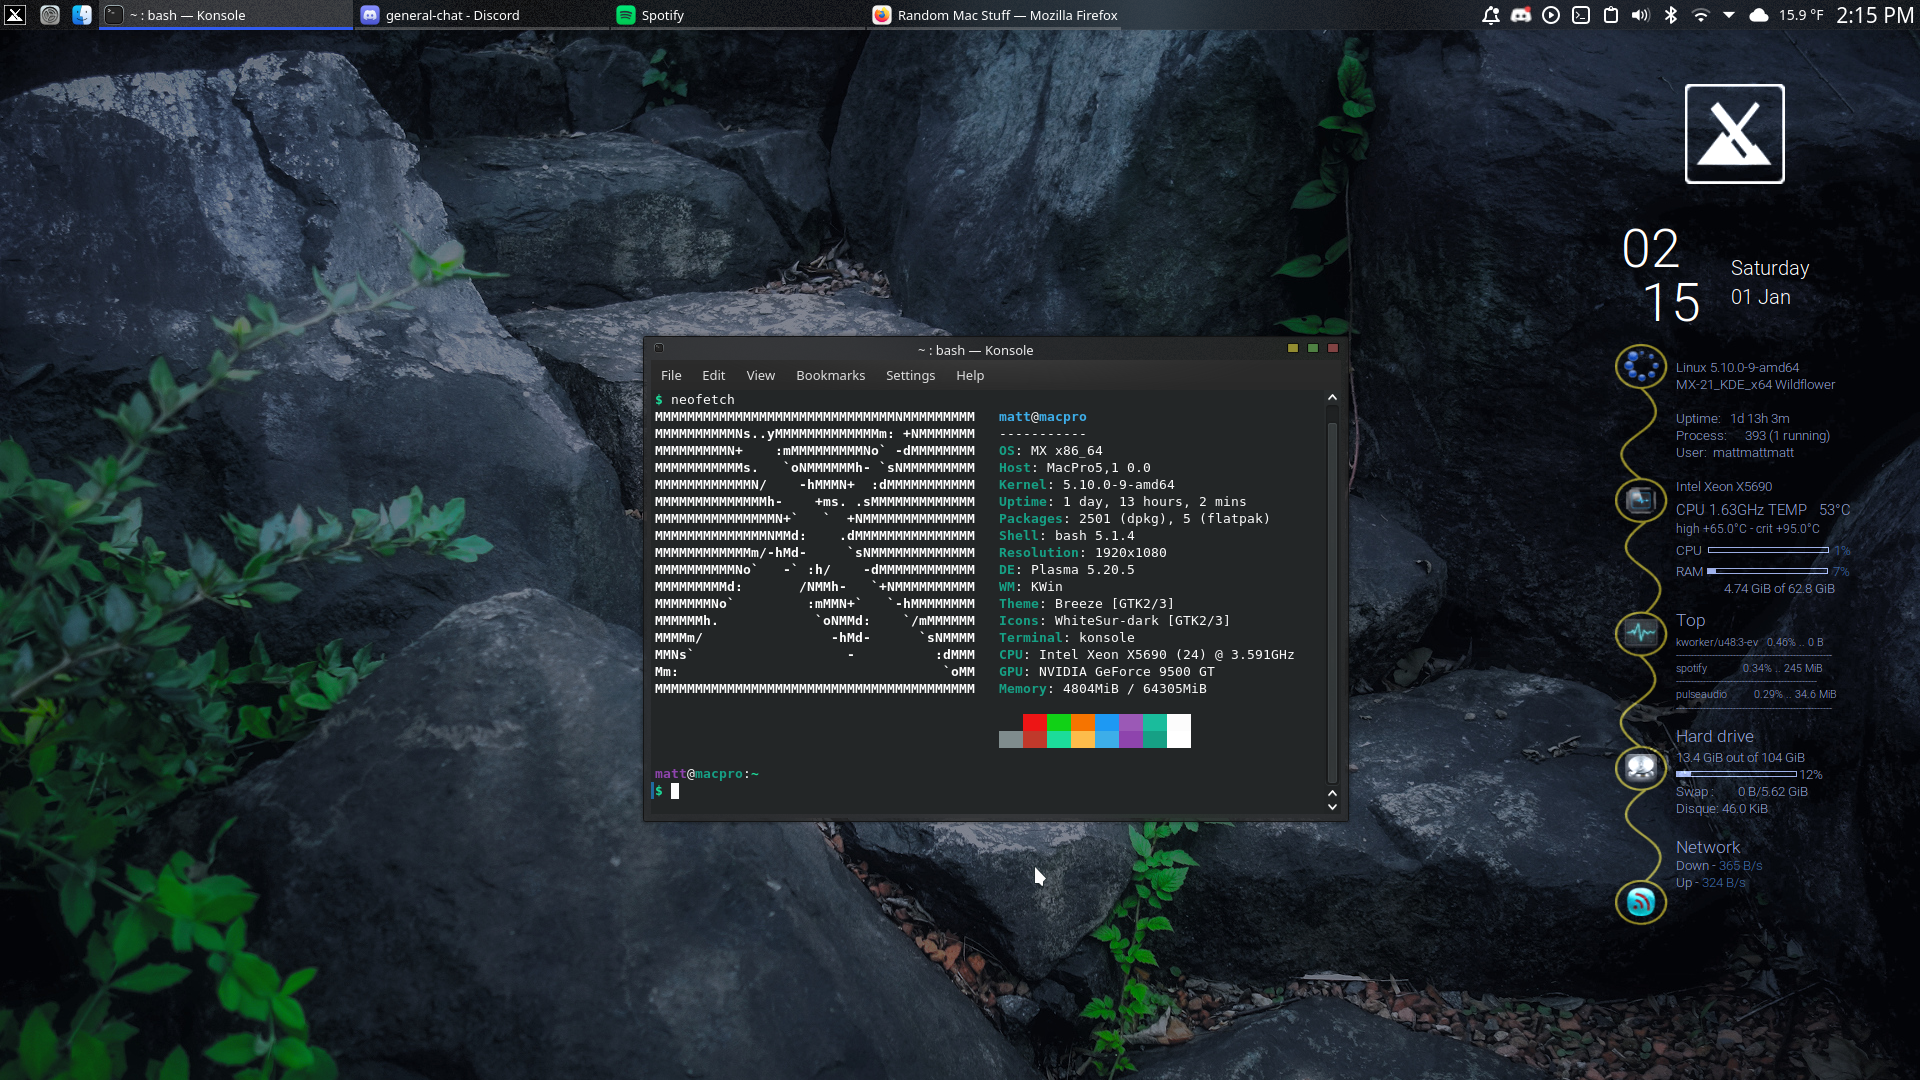
Task: Click the Discord tray icon
Action: coord(1521,15)
